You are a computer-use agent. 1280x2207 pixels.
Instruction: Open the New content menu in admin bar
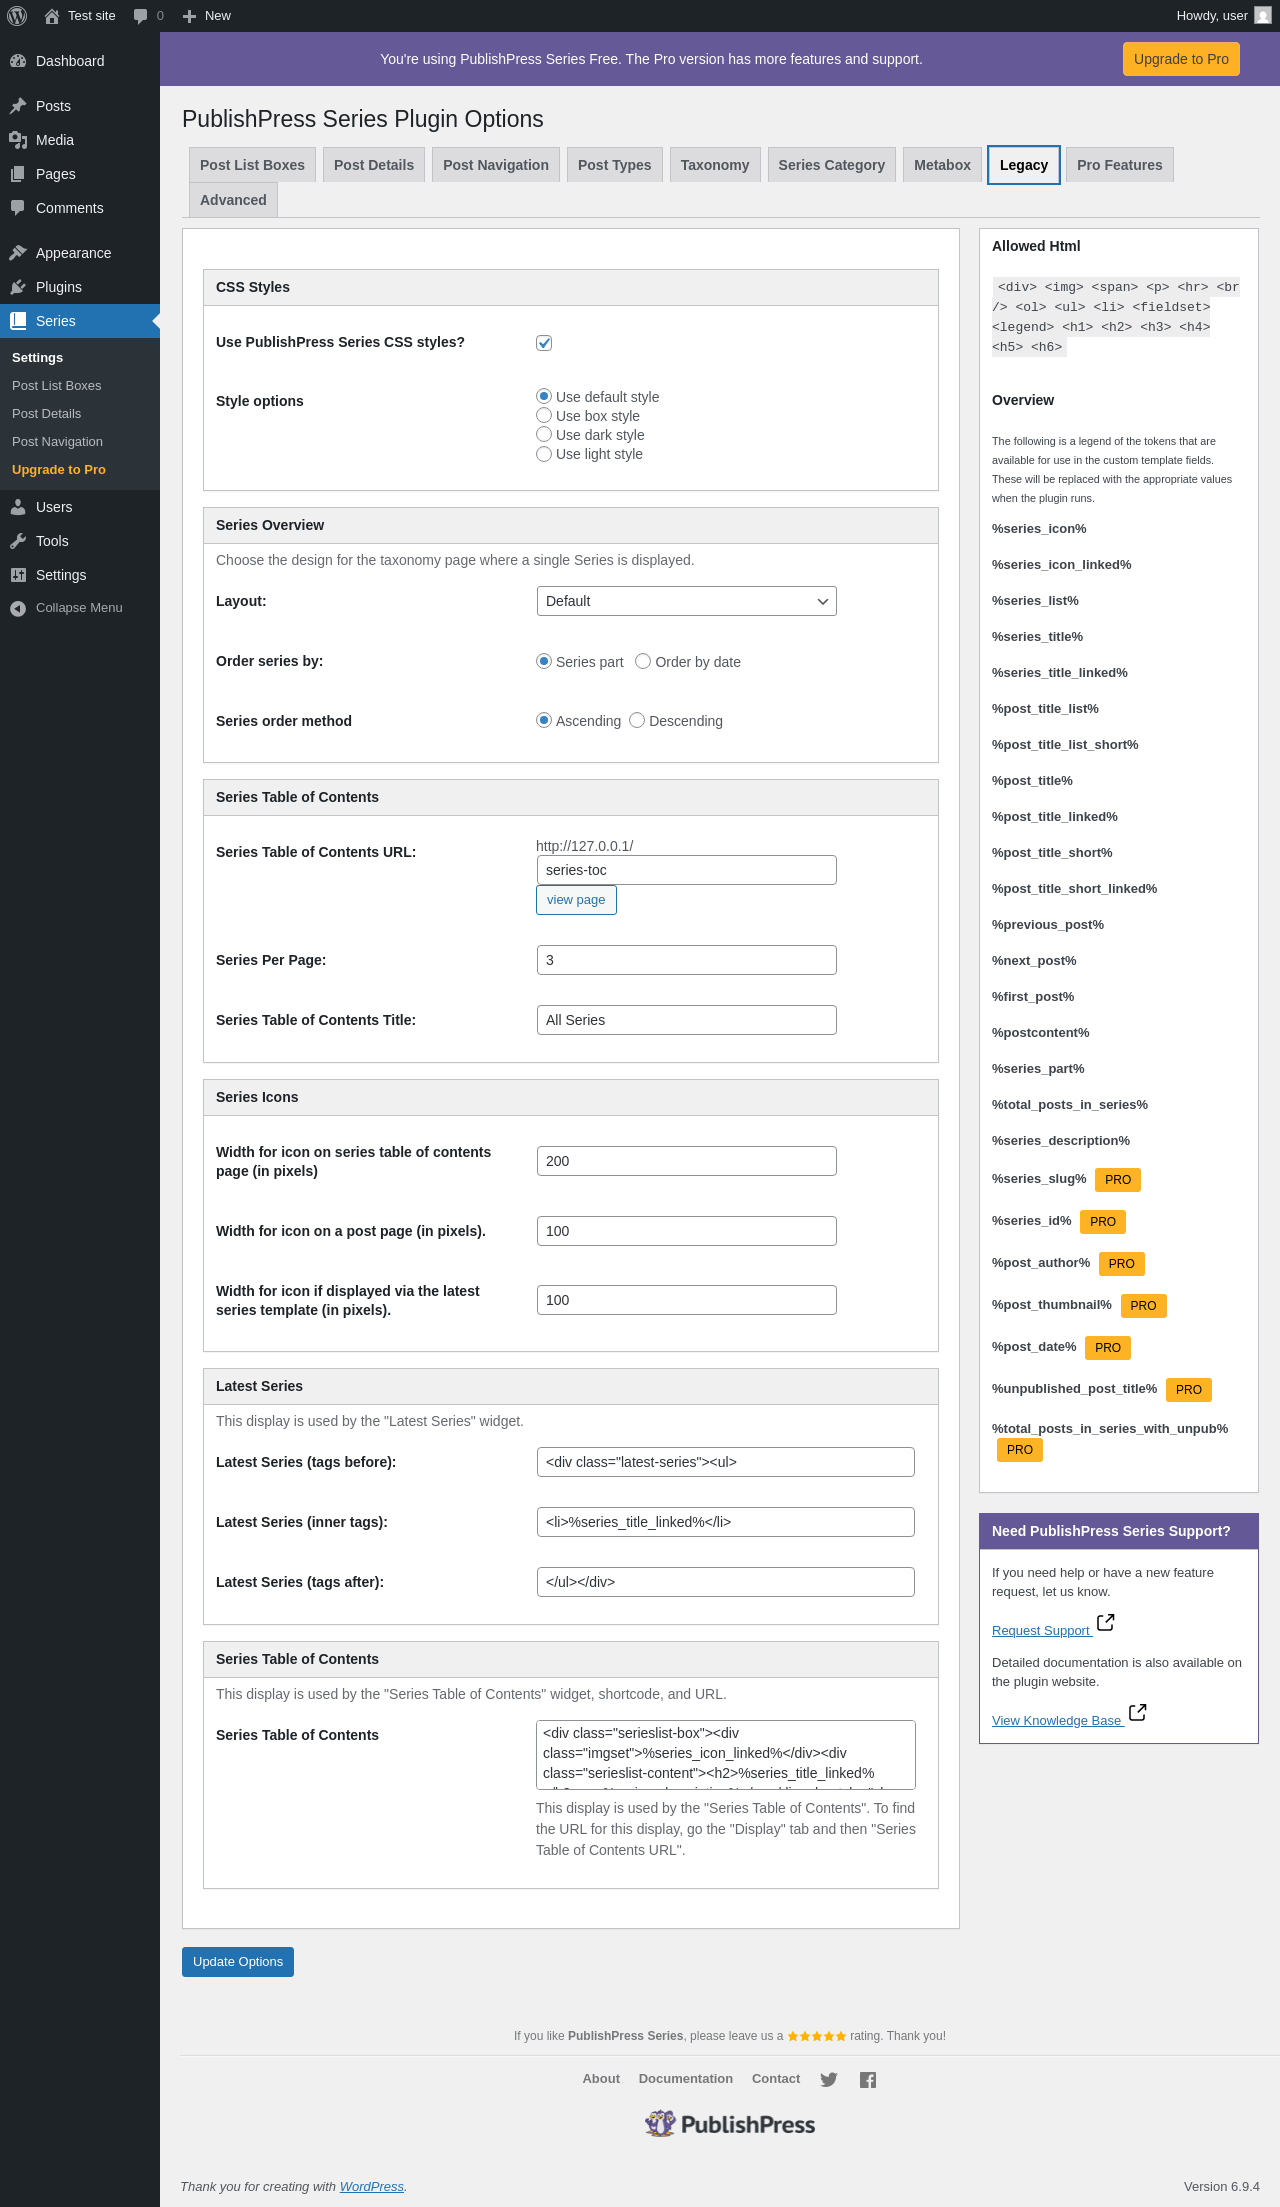[207, 16]
